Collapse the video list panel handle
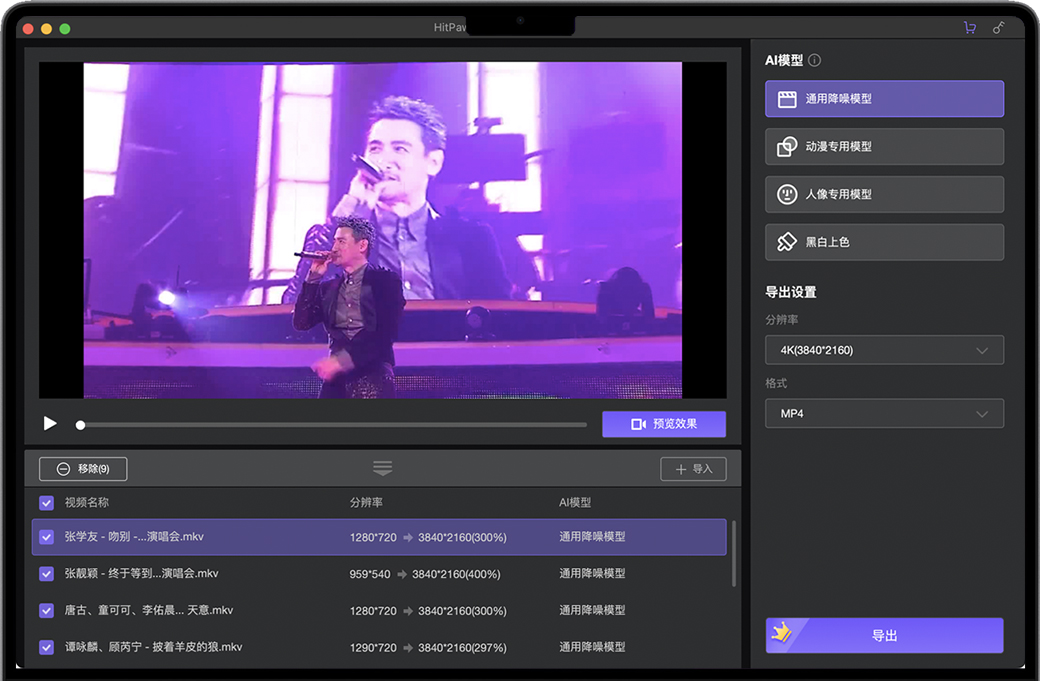Image resolution: width=1040 pixels, height=681 pixels. point(382,468)
